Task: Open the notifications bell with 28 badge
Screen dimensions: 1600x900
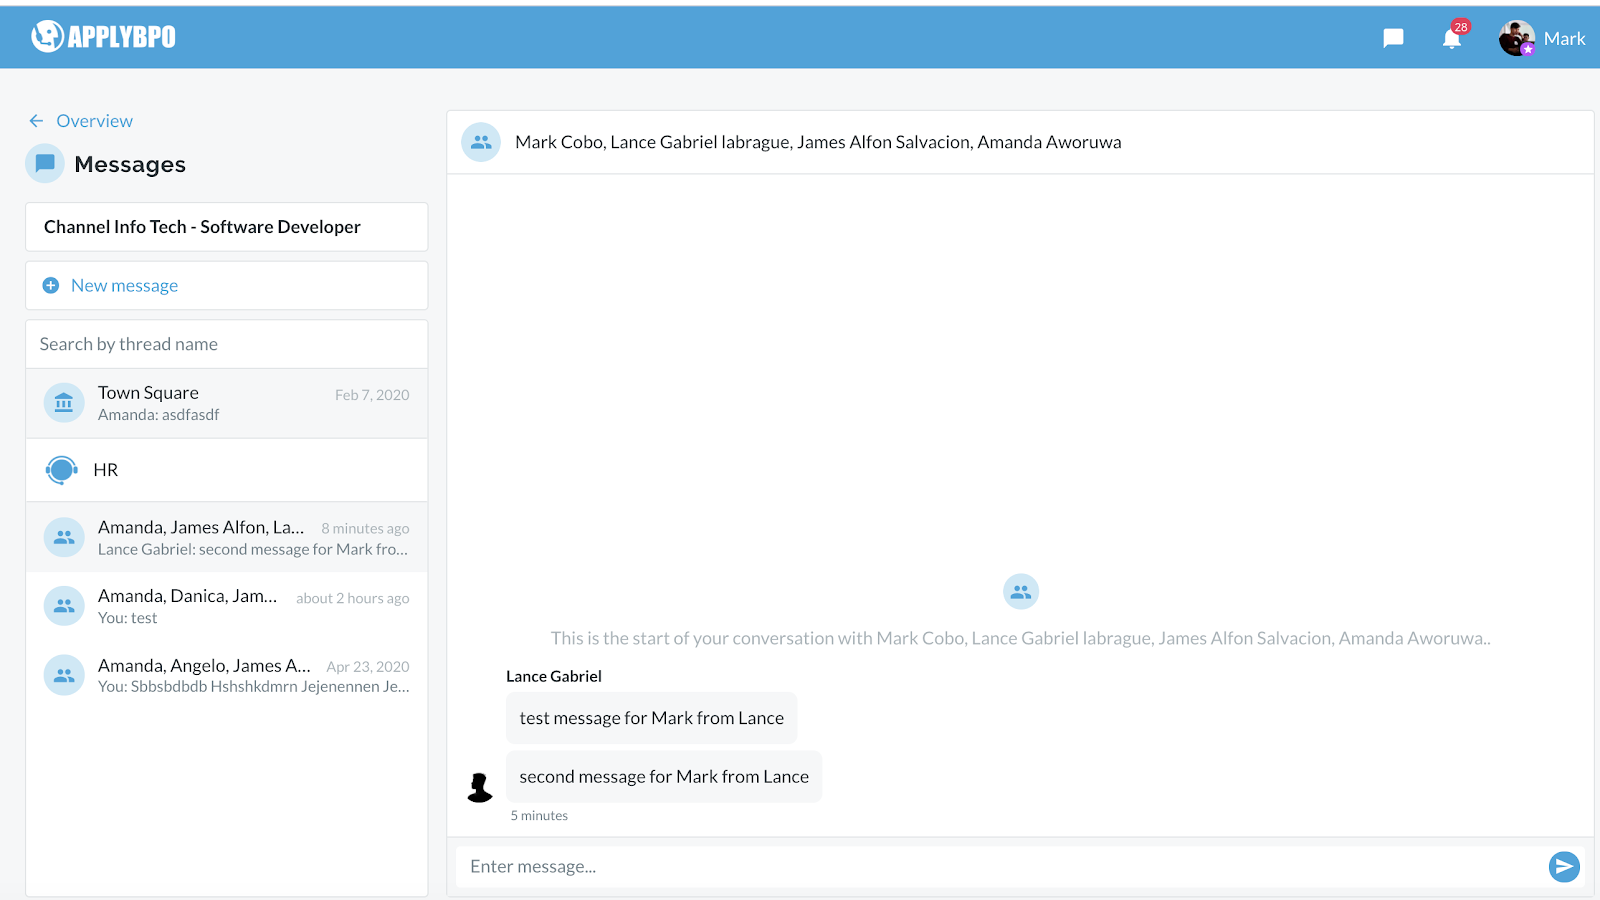Action: point(1452,39)
